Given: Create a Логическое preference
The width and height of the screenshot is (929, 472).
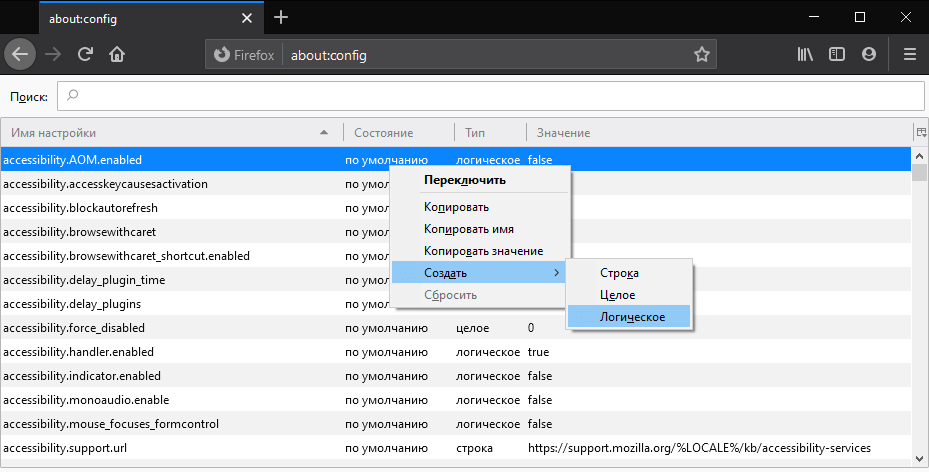Looking at the screenshot, I should (629, 317).
